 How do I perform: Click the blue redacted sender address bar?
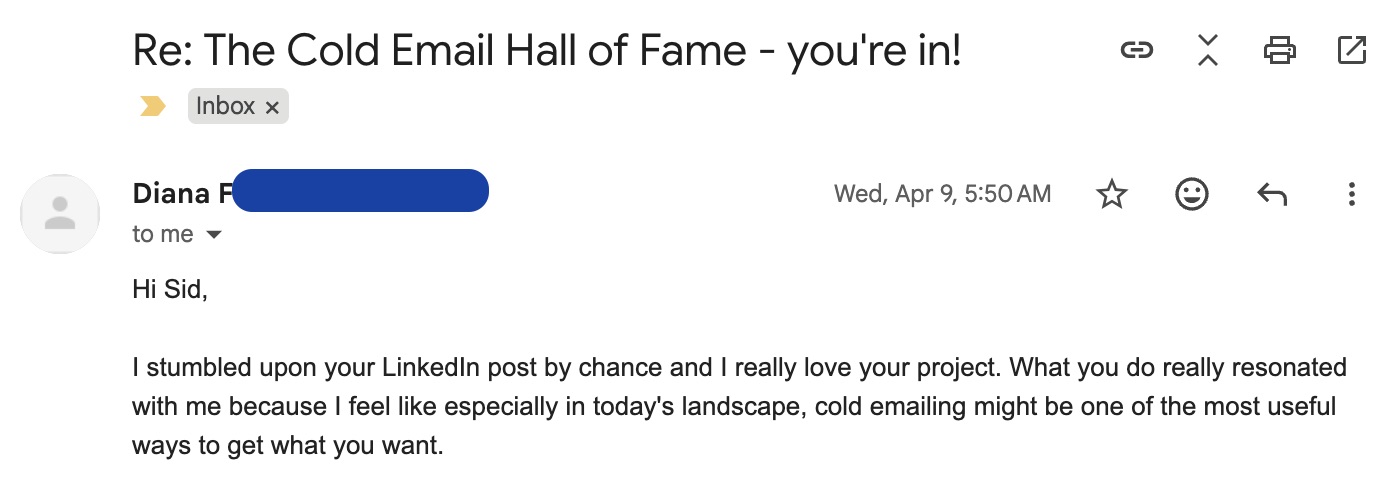tap(361, 191)
